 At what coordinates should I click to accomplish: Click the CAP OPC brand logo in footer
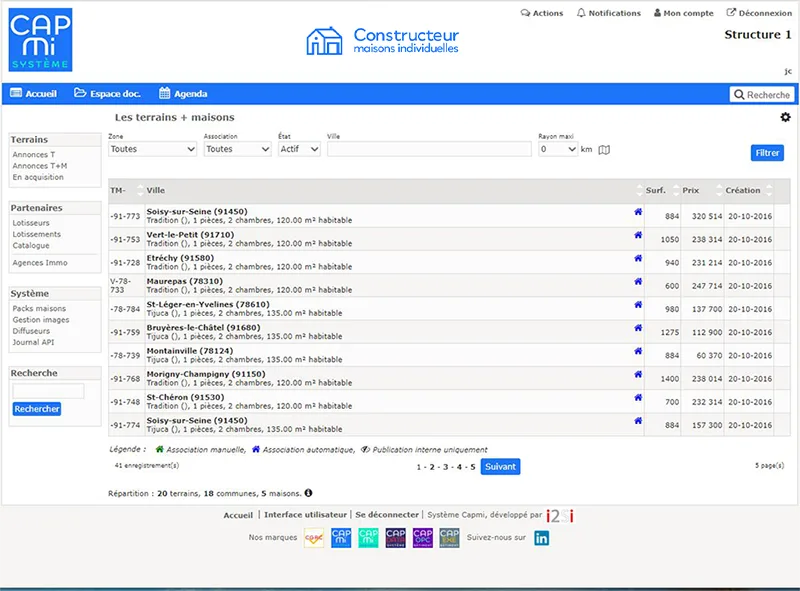tap(422, 538)
